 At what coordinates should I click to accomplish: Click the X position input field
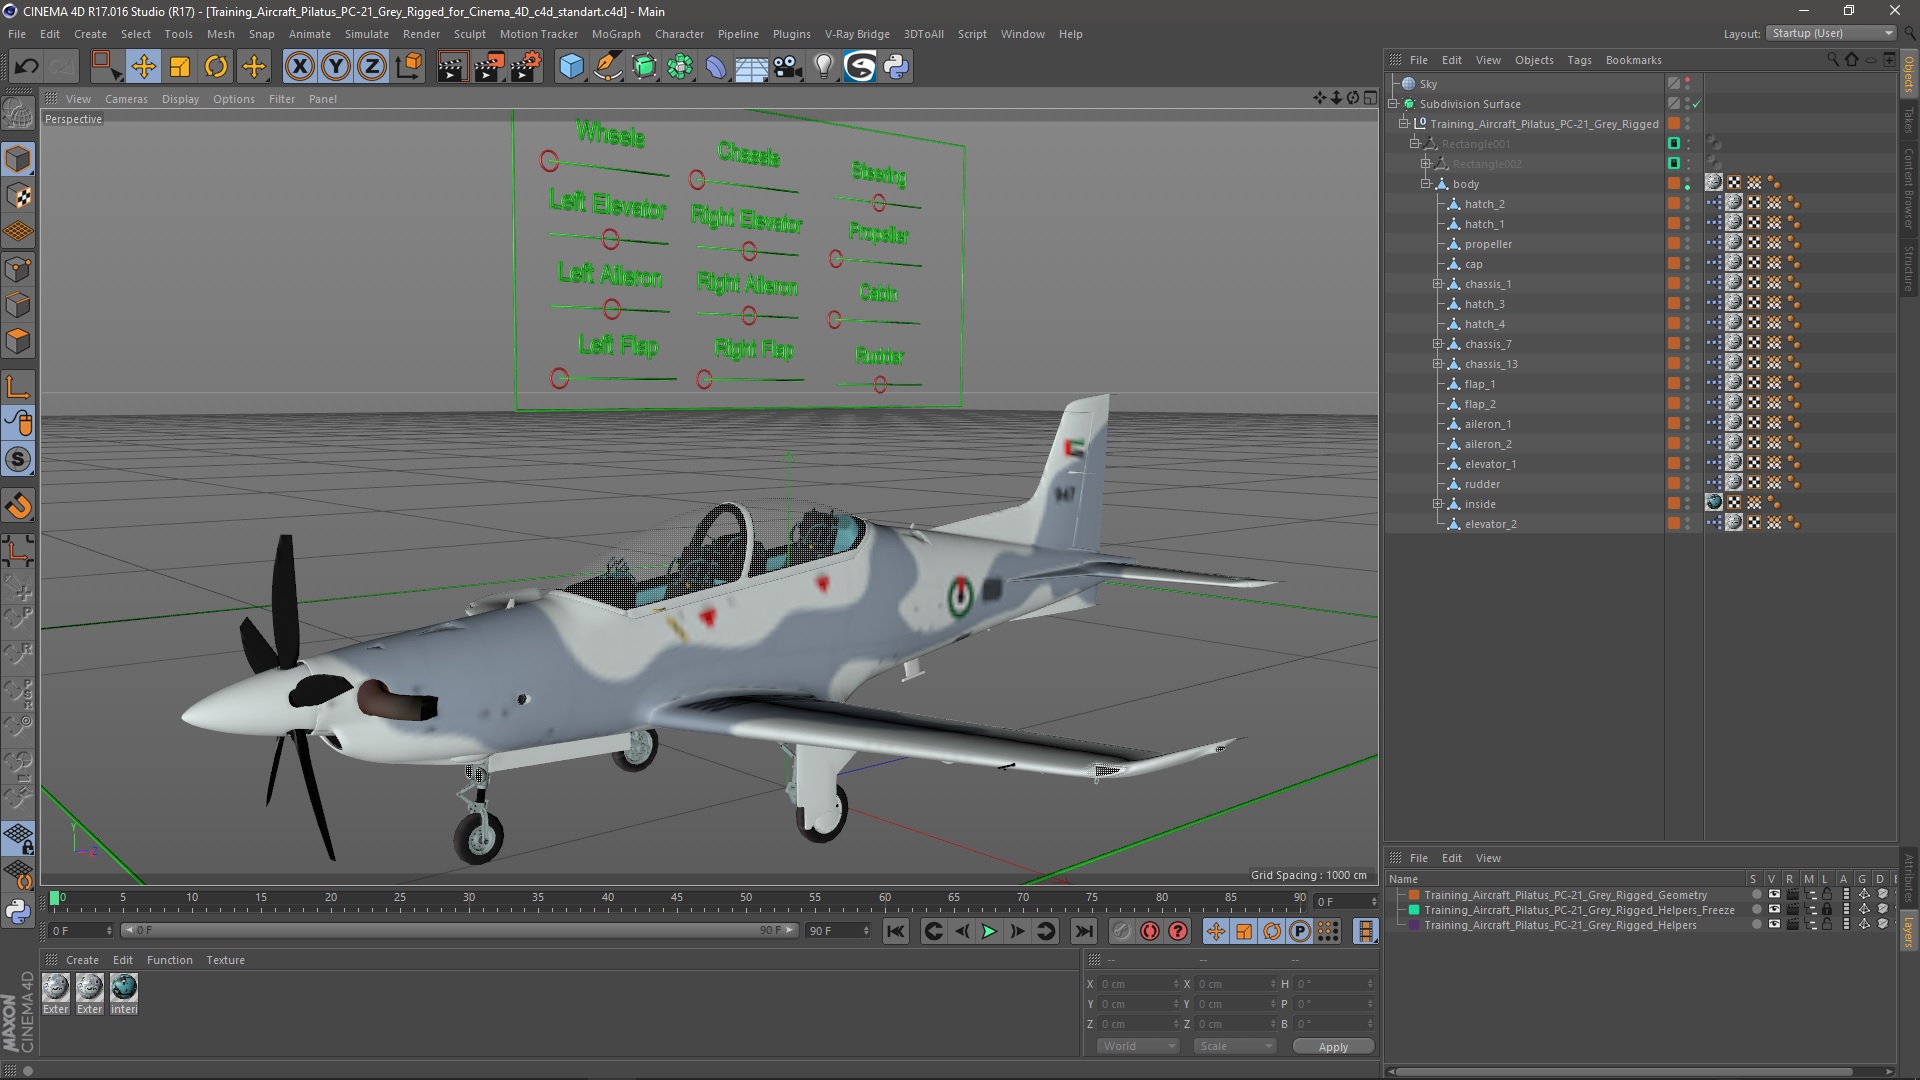coord(1138,984)
